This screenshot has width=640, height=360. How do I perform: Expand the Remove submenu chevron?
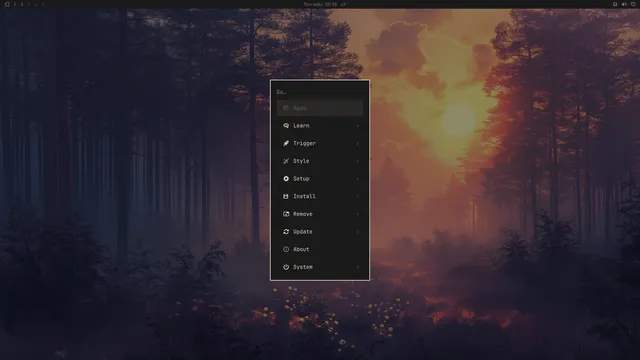(358, 214)
